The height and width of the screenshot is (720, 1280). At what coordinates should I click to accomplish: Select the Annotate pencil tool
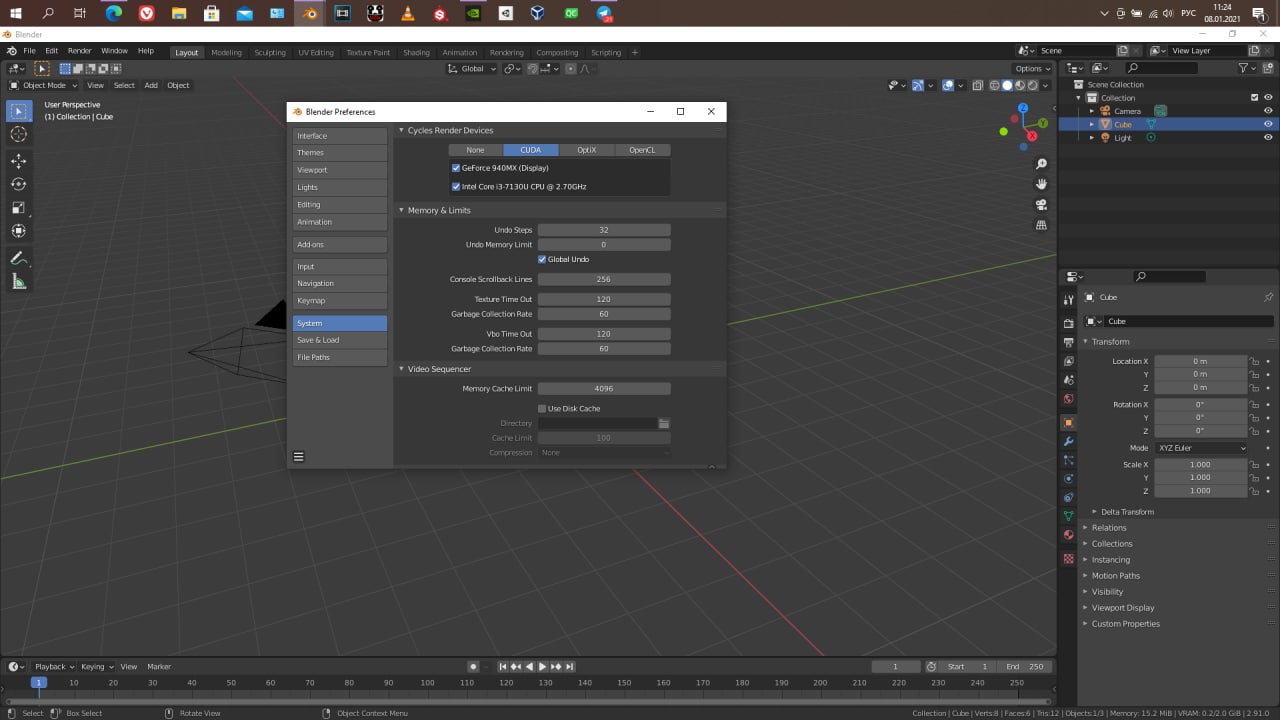pos(18,258)
